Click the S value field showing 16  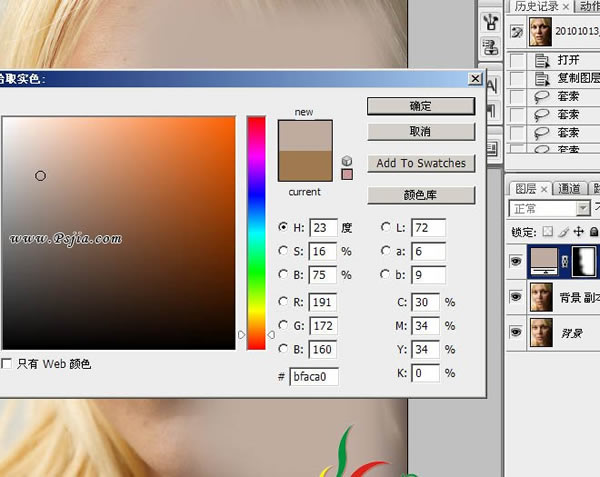pyautogui.click(x=323, y=252)
